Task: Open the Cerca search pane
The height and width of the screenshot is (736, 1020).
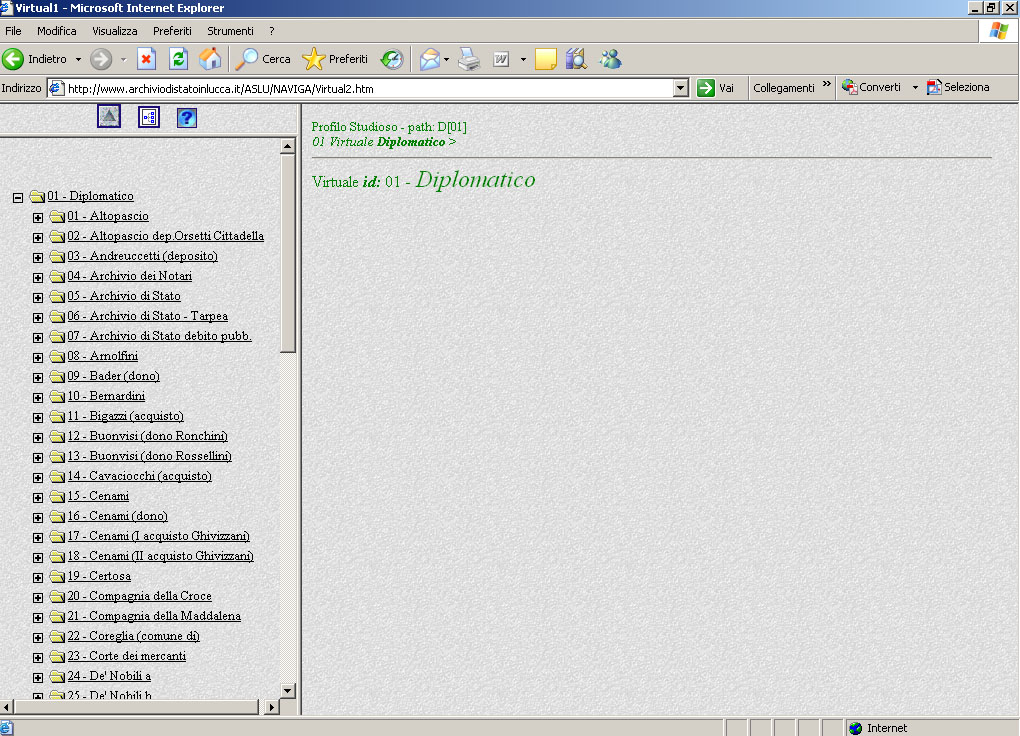Action: 263,59
